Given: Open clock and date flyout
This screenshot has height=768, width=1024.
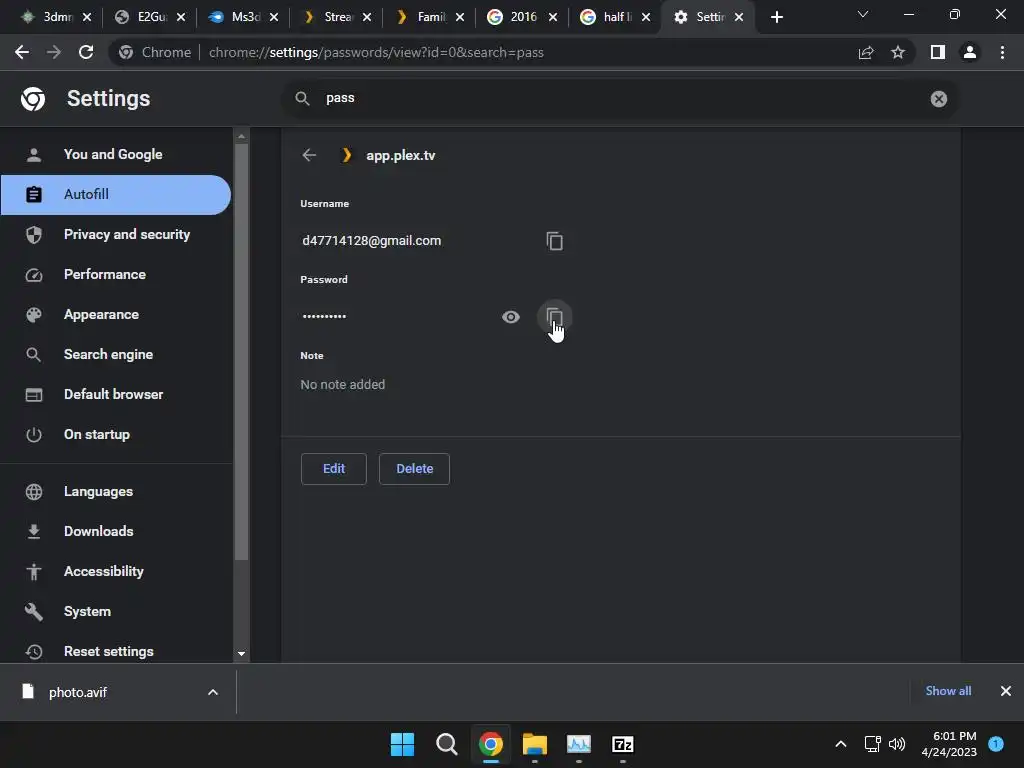Looking at the screenshot, I should point(949,744).
